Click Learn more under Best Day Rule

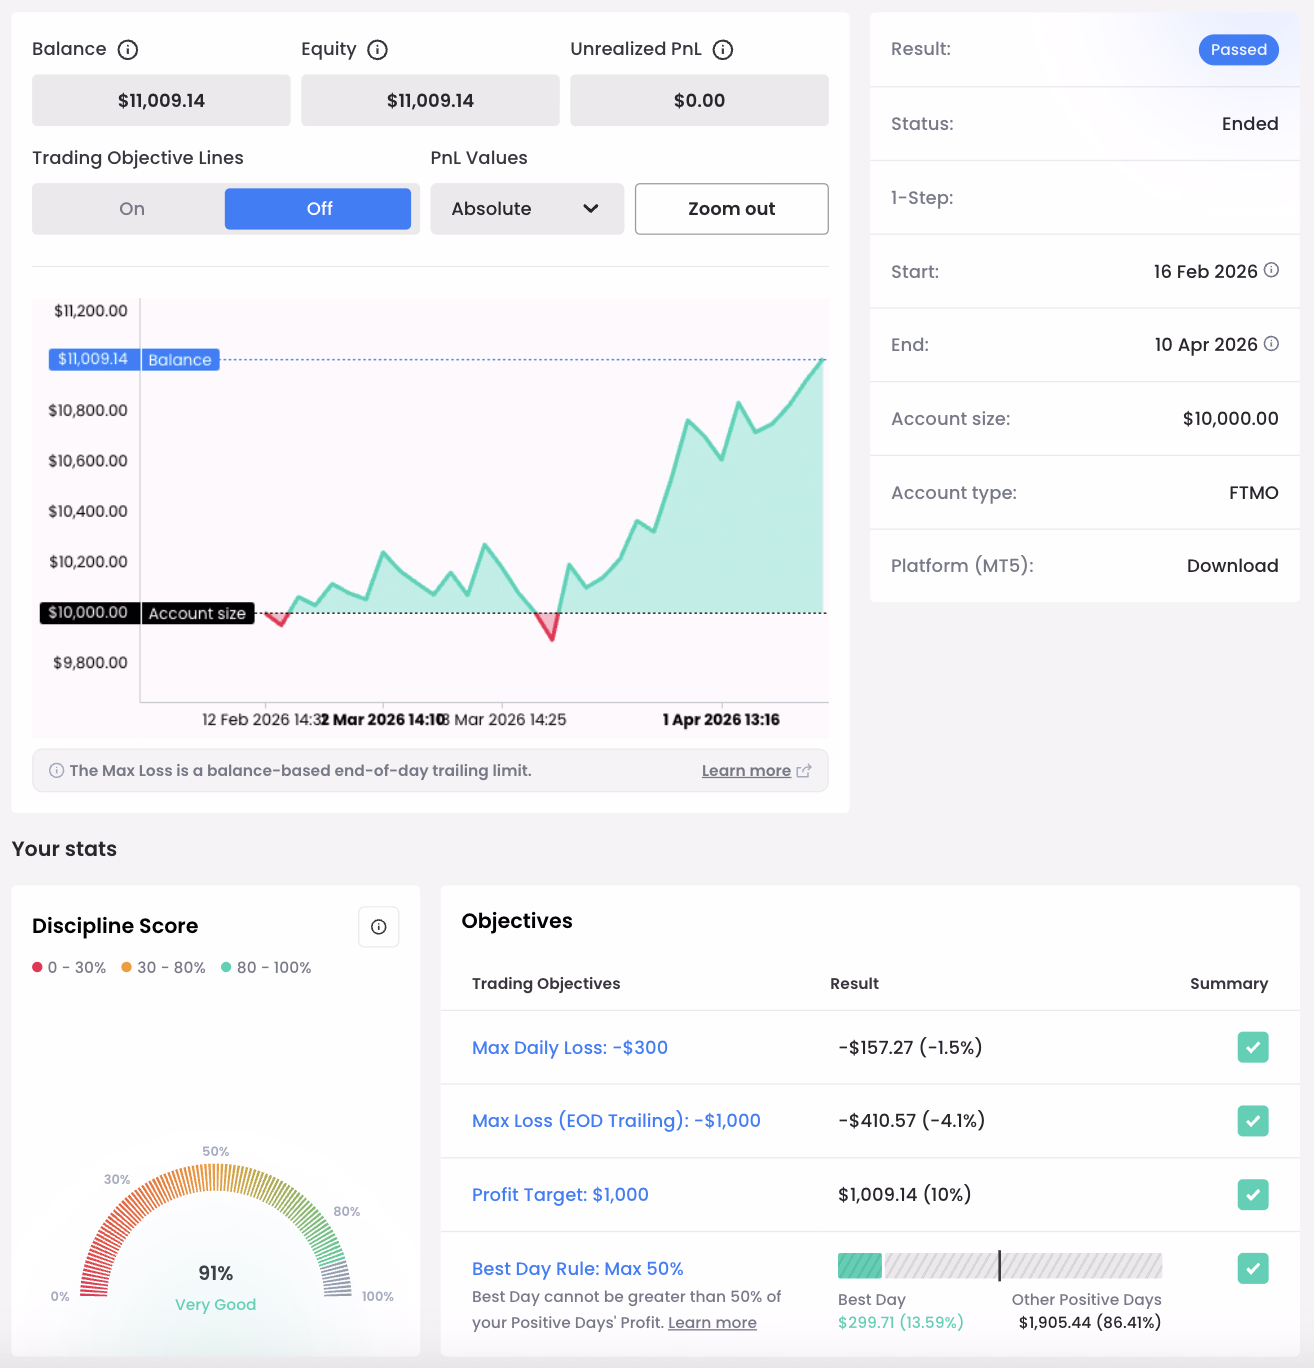pos(712,1323)
